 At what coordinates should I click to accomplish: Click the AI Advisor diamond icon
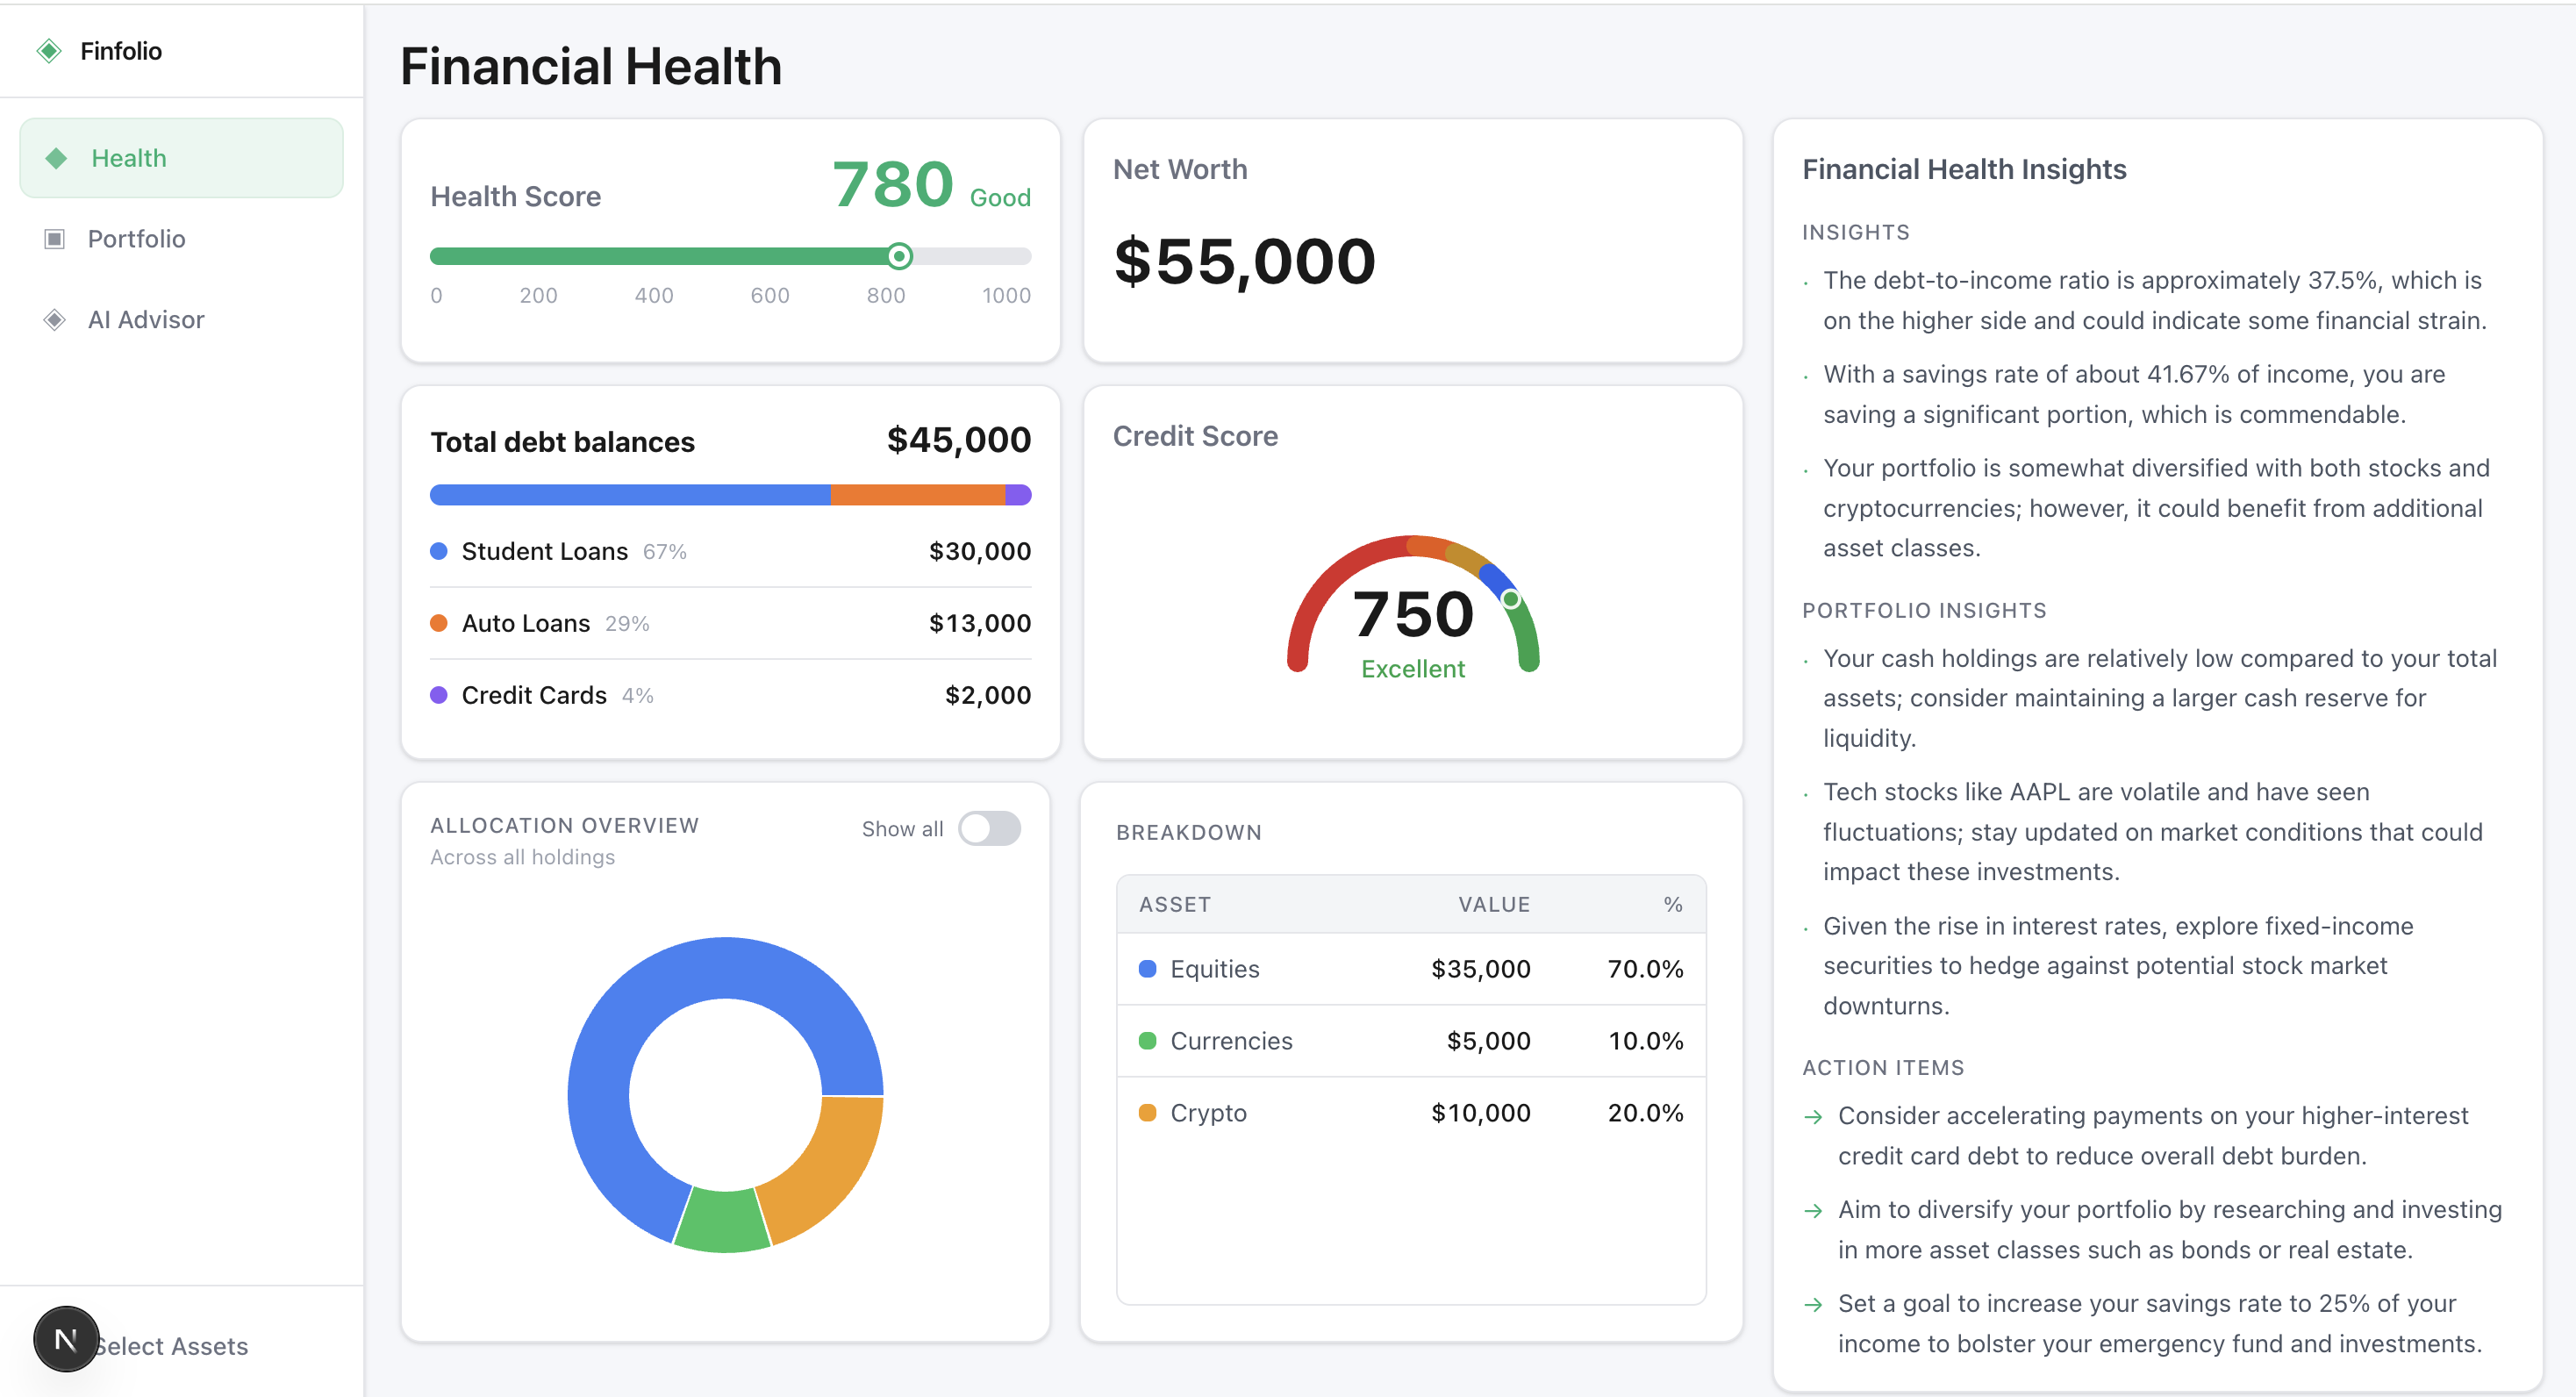pos(57,319)
